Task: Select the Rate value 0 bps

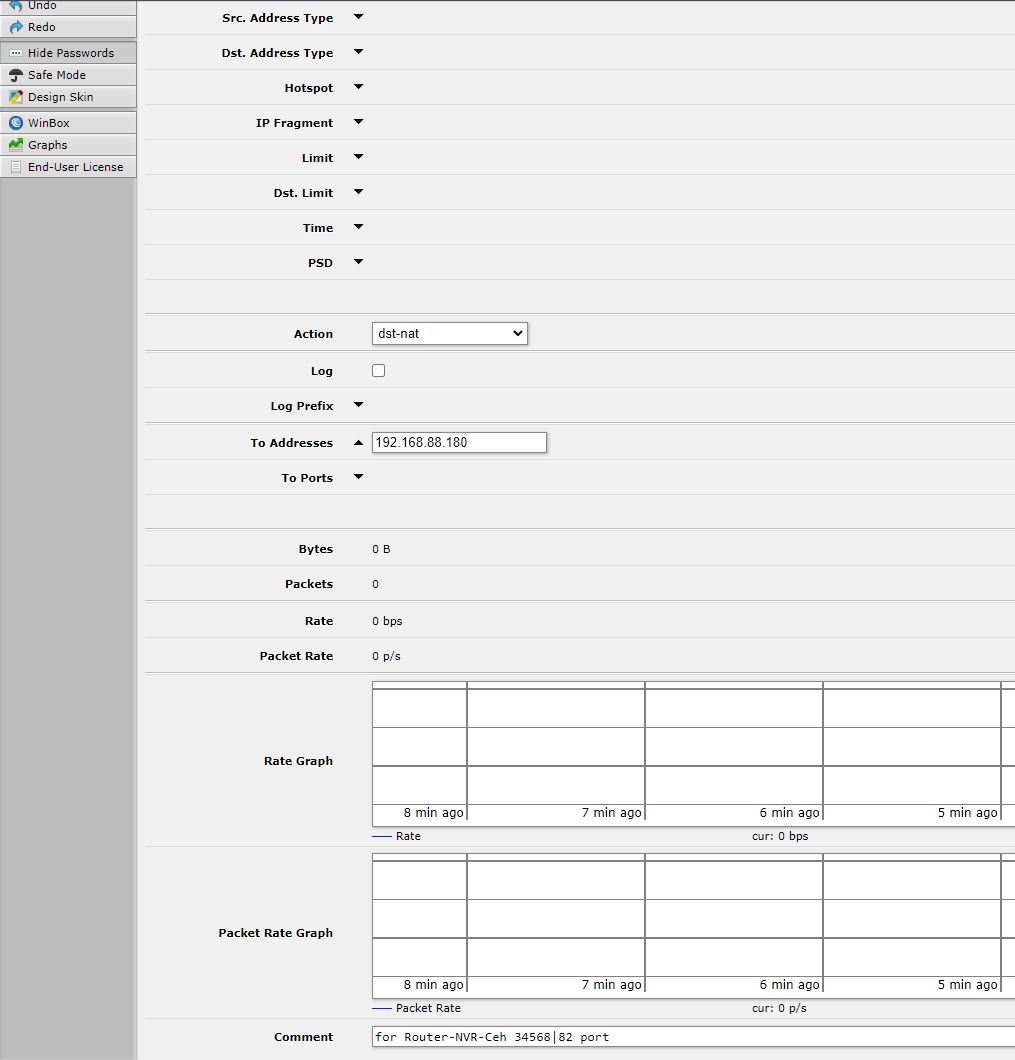Action: [x=387, y=621]
